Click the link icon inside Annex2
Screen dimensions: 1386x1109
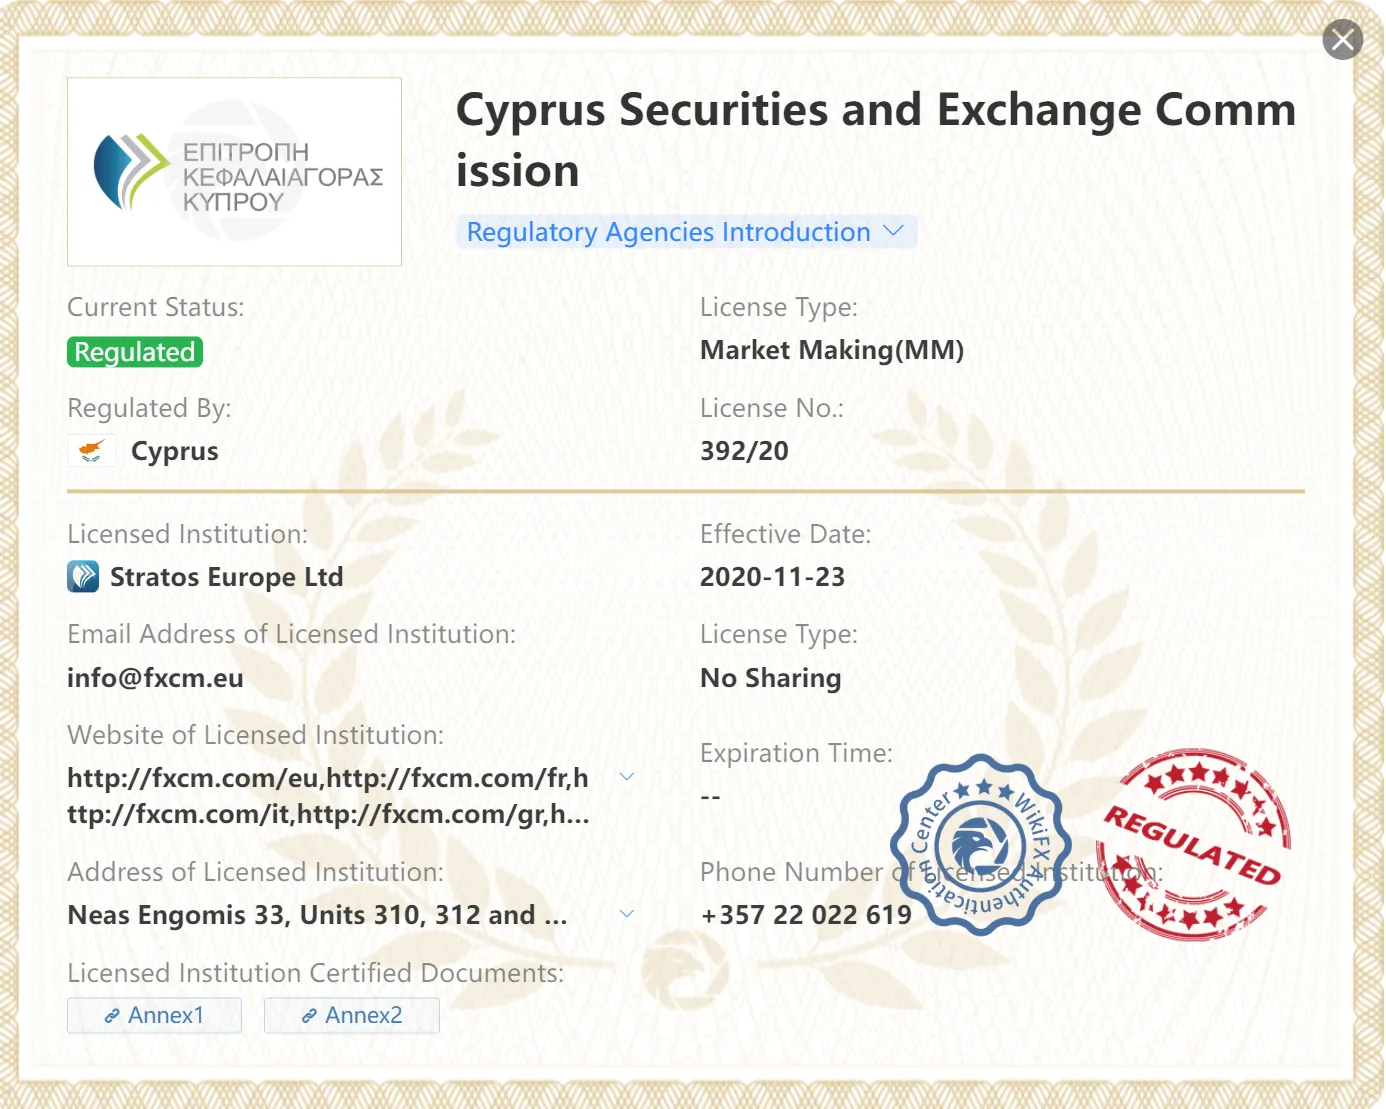[309, 1016]
